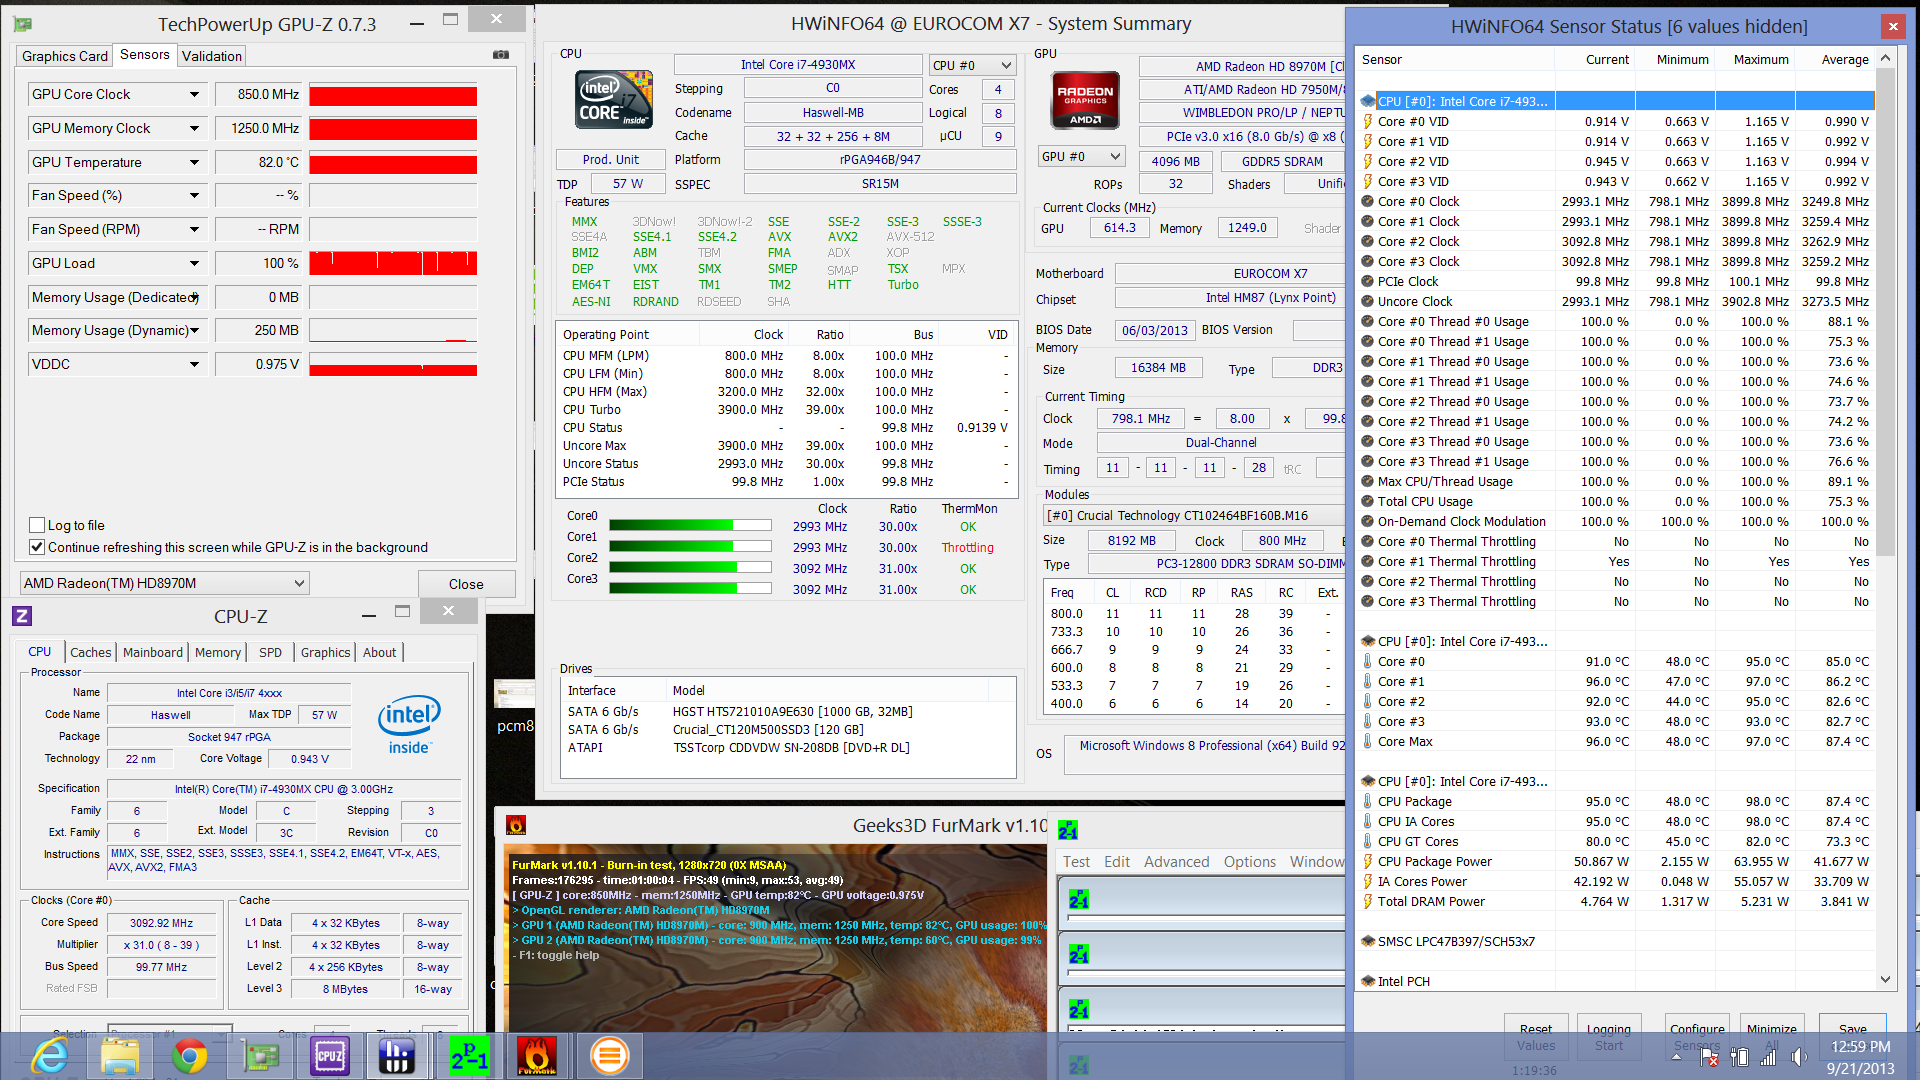Click the CPU-Z purple Z title bar icon
Screen dimensions: 1920x1080
[23, 616]
